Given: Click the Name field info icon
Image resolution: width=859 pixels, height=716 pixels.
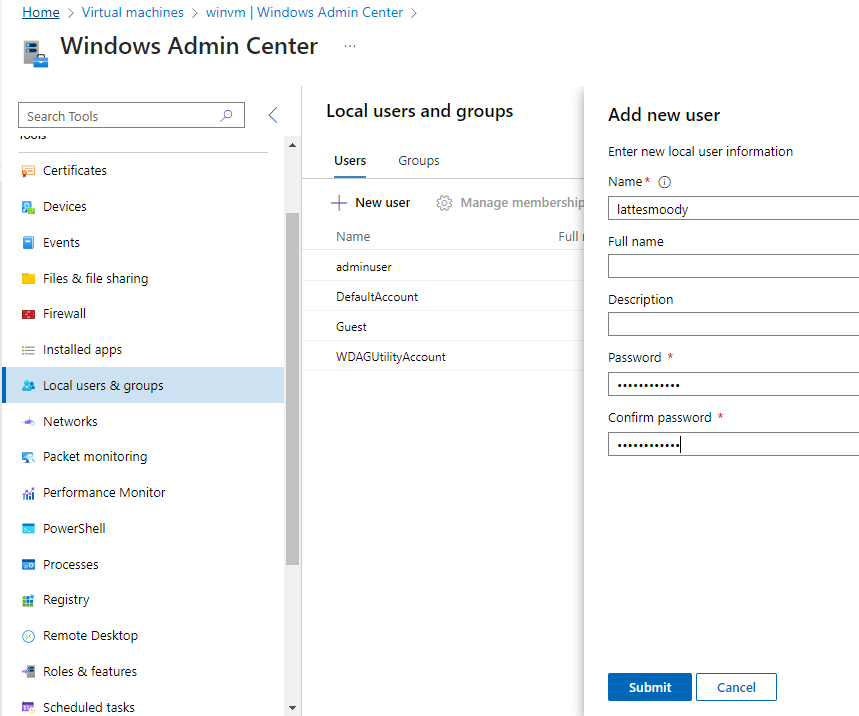Looking at the screenshot, I should click(665, 182).
